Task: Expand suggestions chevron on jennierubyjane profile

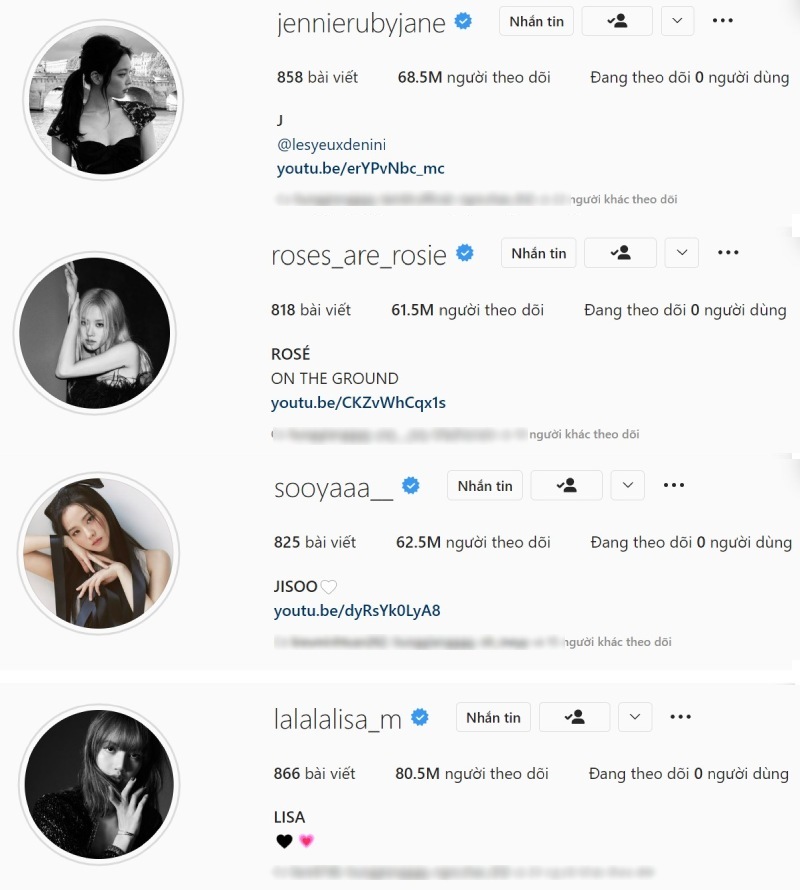Action: 677,21
